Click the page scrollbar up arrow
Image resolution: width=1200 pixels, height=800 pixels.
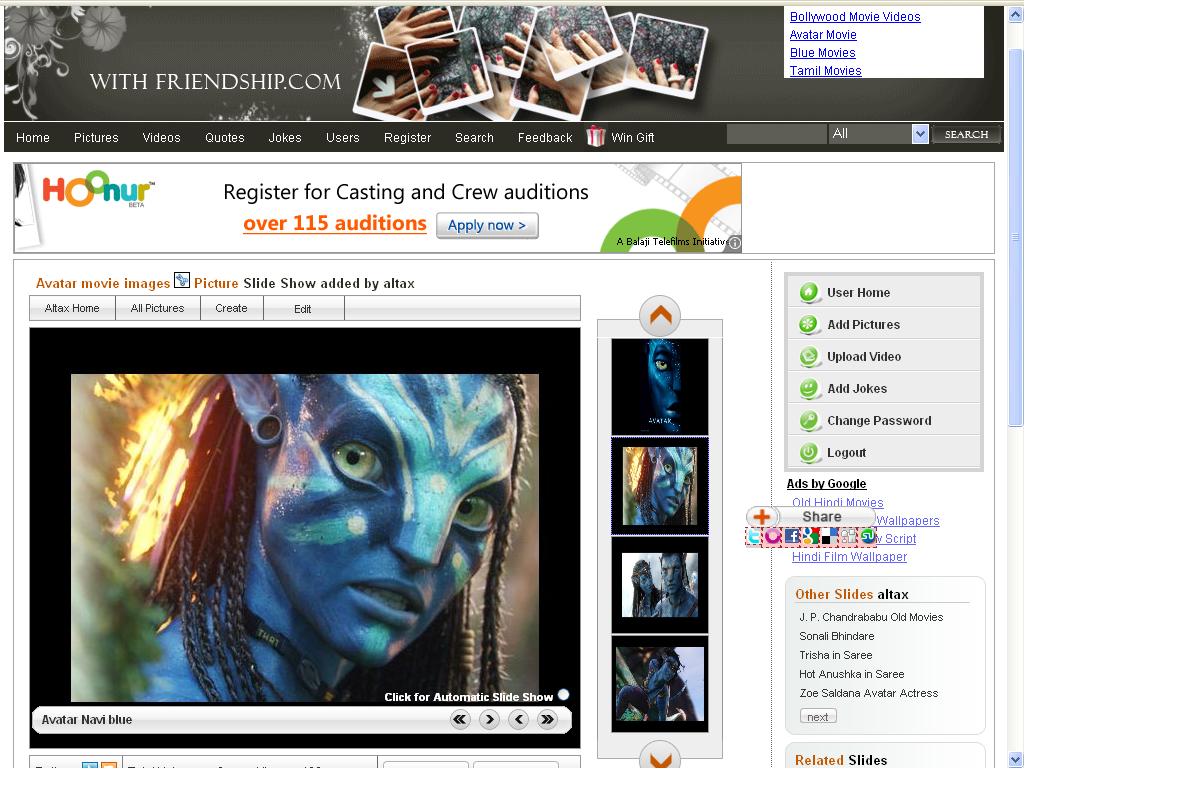pos(1015,15)
